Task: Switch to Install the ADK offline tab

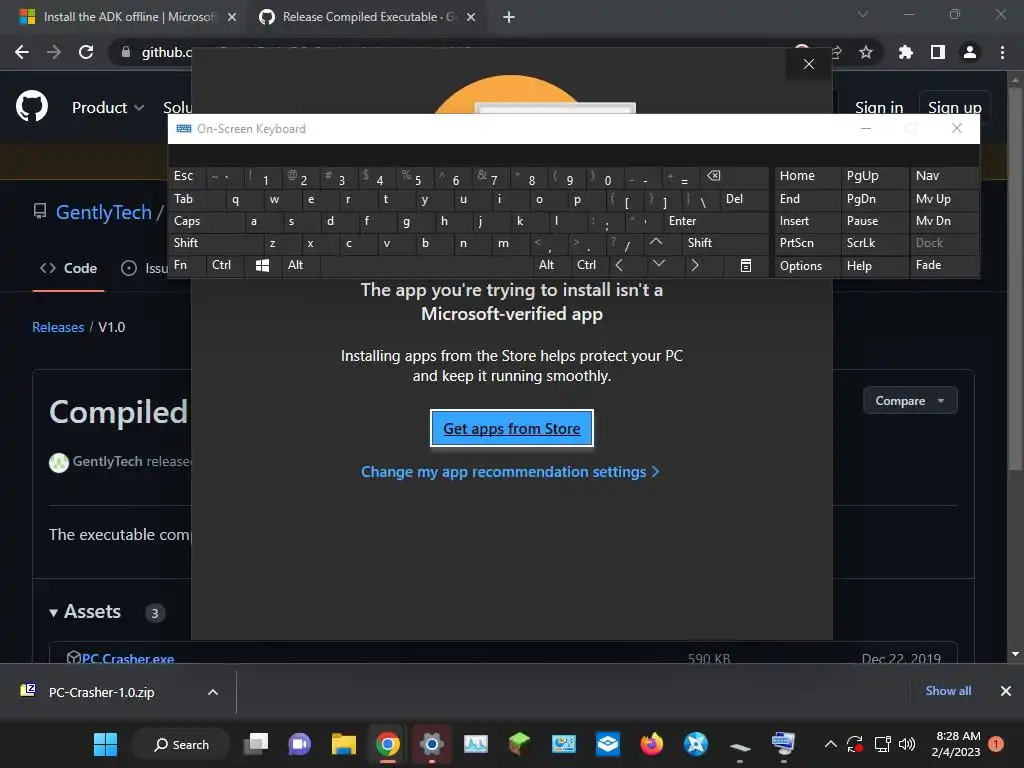Action: click(x=127, y=17)
